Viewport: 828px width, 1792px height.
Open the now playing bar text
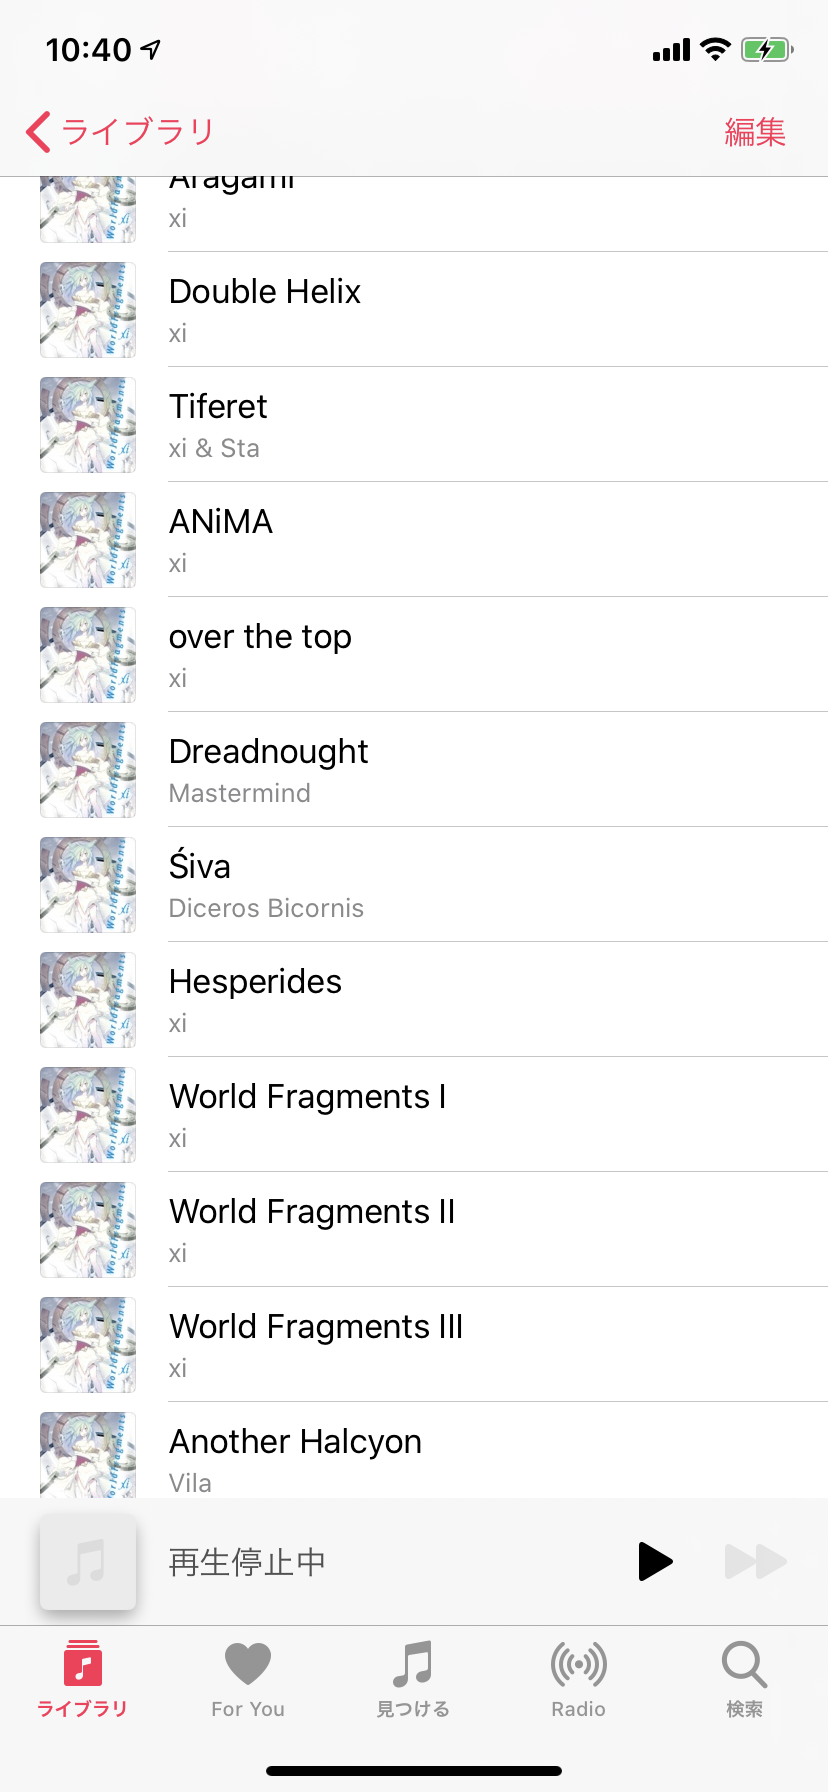247,1562
